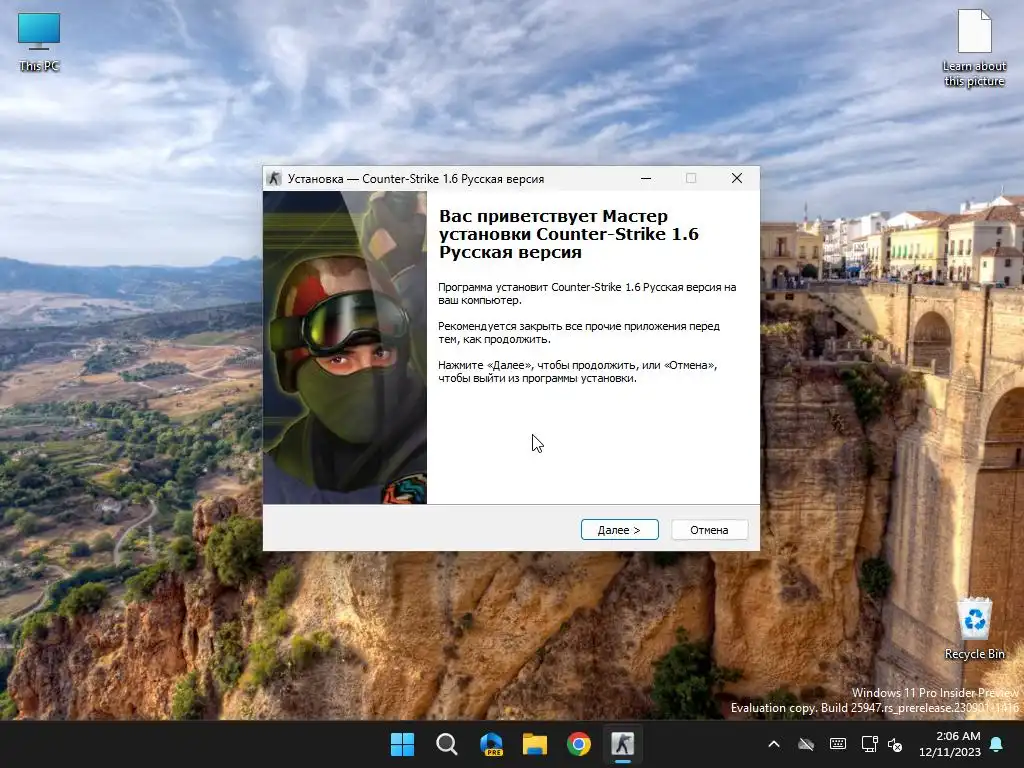Open touch keyboard tray icon

[838, 744]
